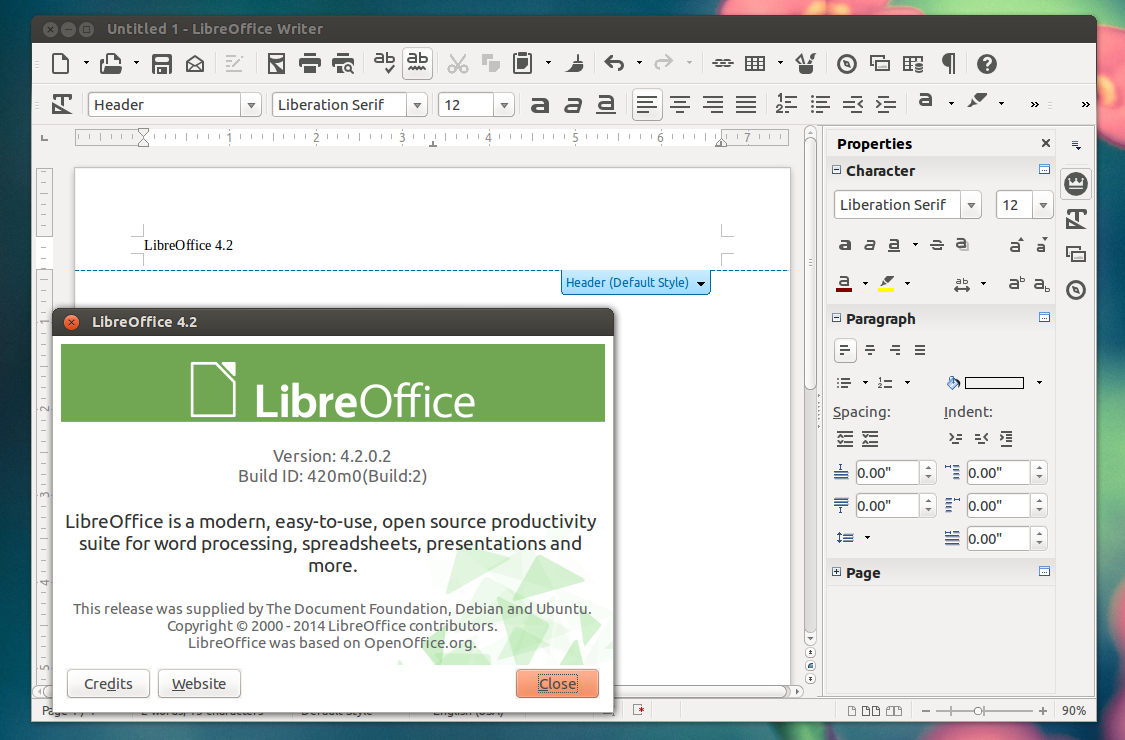Toggle bold character formatting
This screenshot has width=1125, height=740.
tap(540, 104)
